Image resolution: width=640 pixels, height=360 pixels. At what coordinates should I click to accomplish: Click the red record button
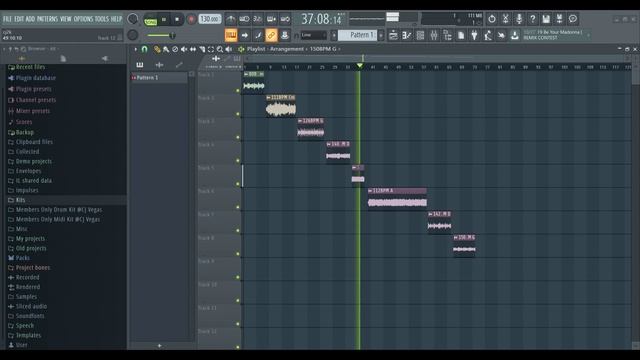[191, 19]
